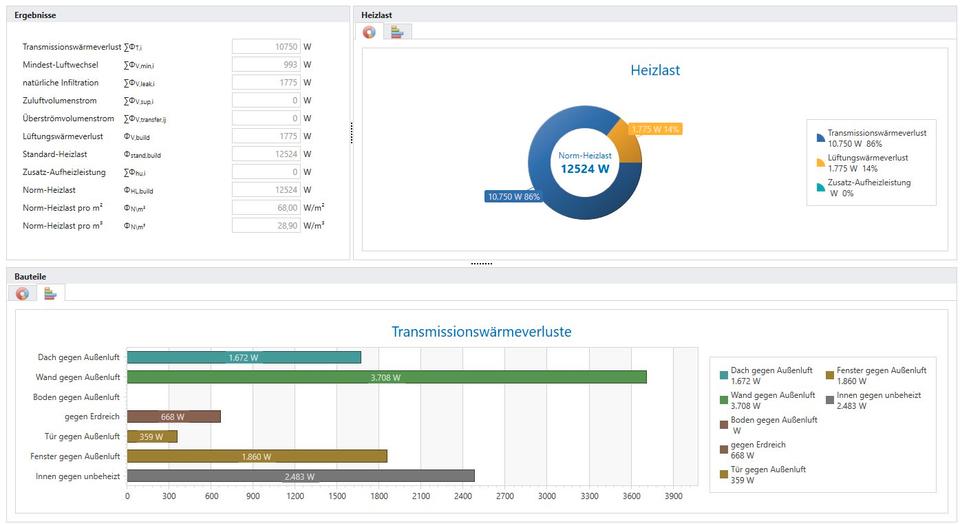Focus the Norm-Heizlast pro m² field

tap(266, 208)
